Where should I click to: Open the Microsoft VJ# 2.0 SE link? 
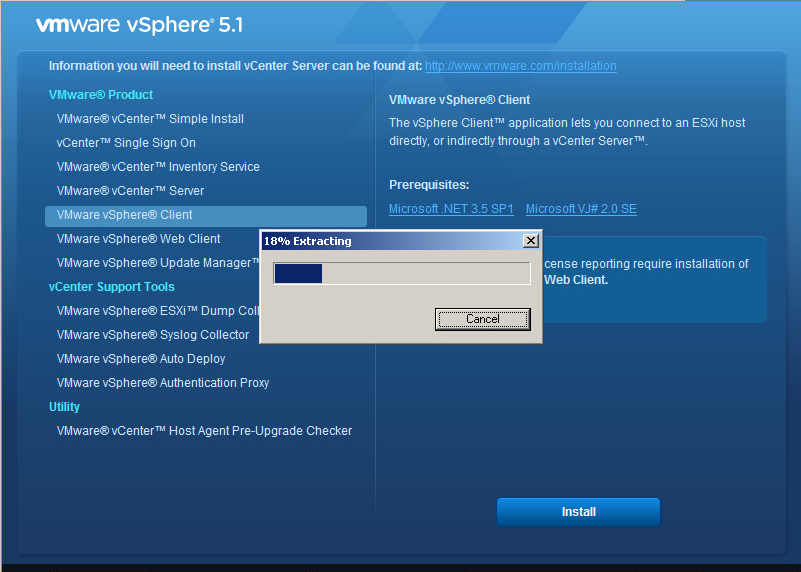[581, 209]
